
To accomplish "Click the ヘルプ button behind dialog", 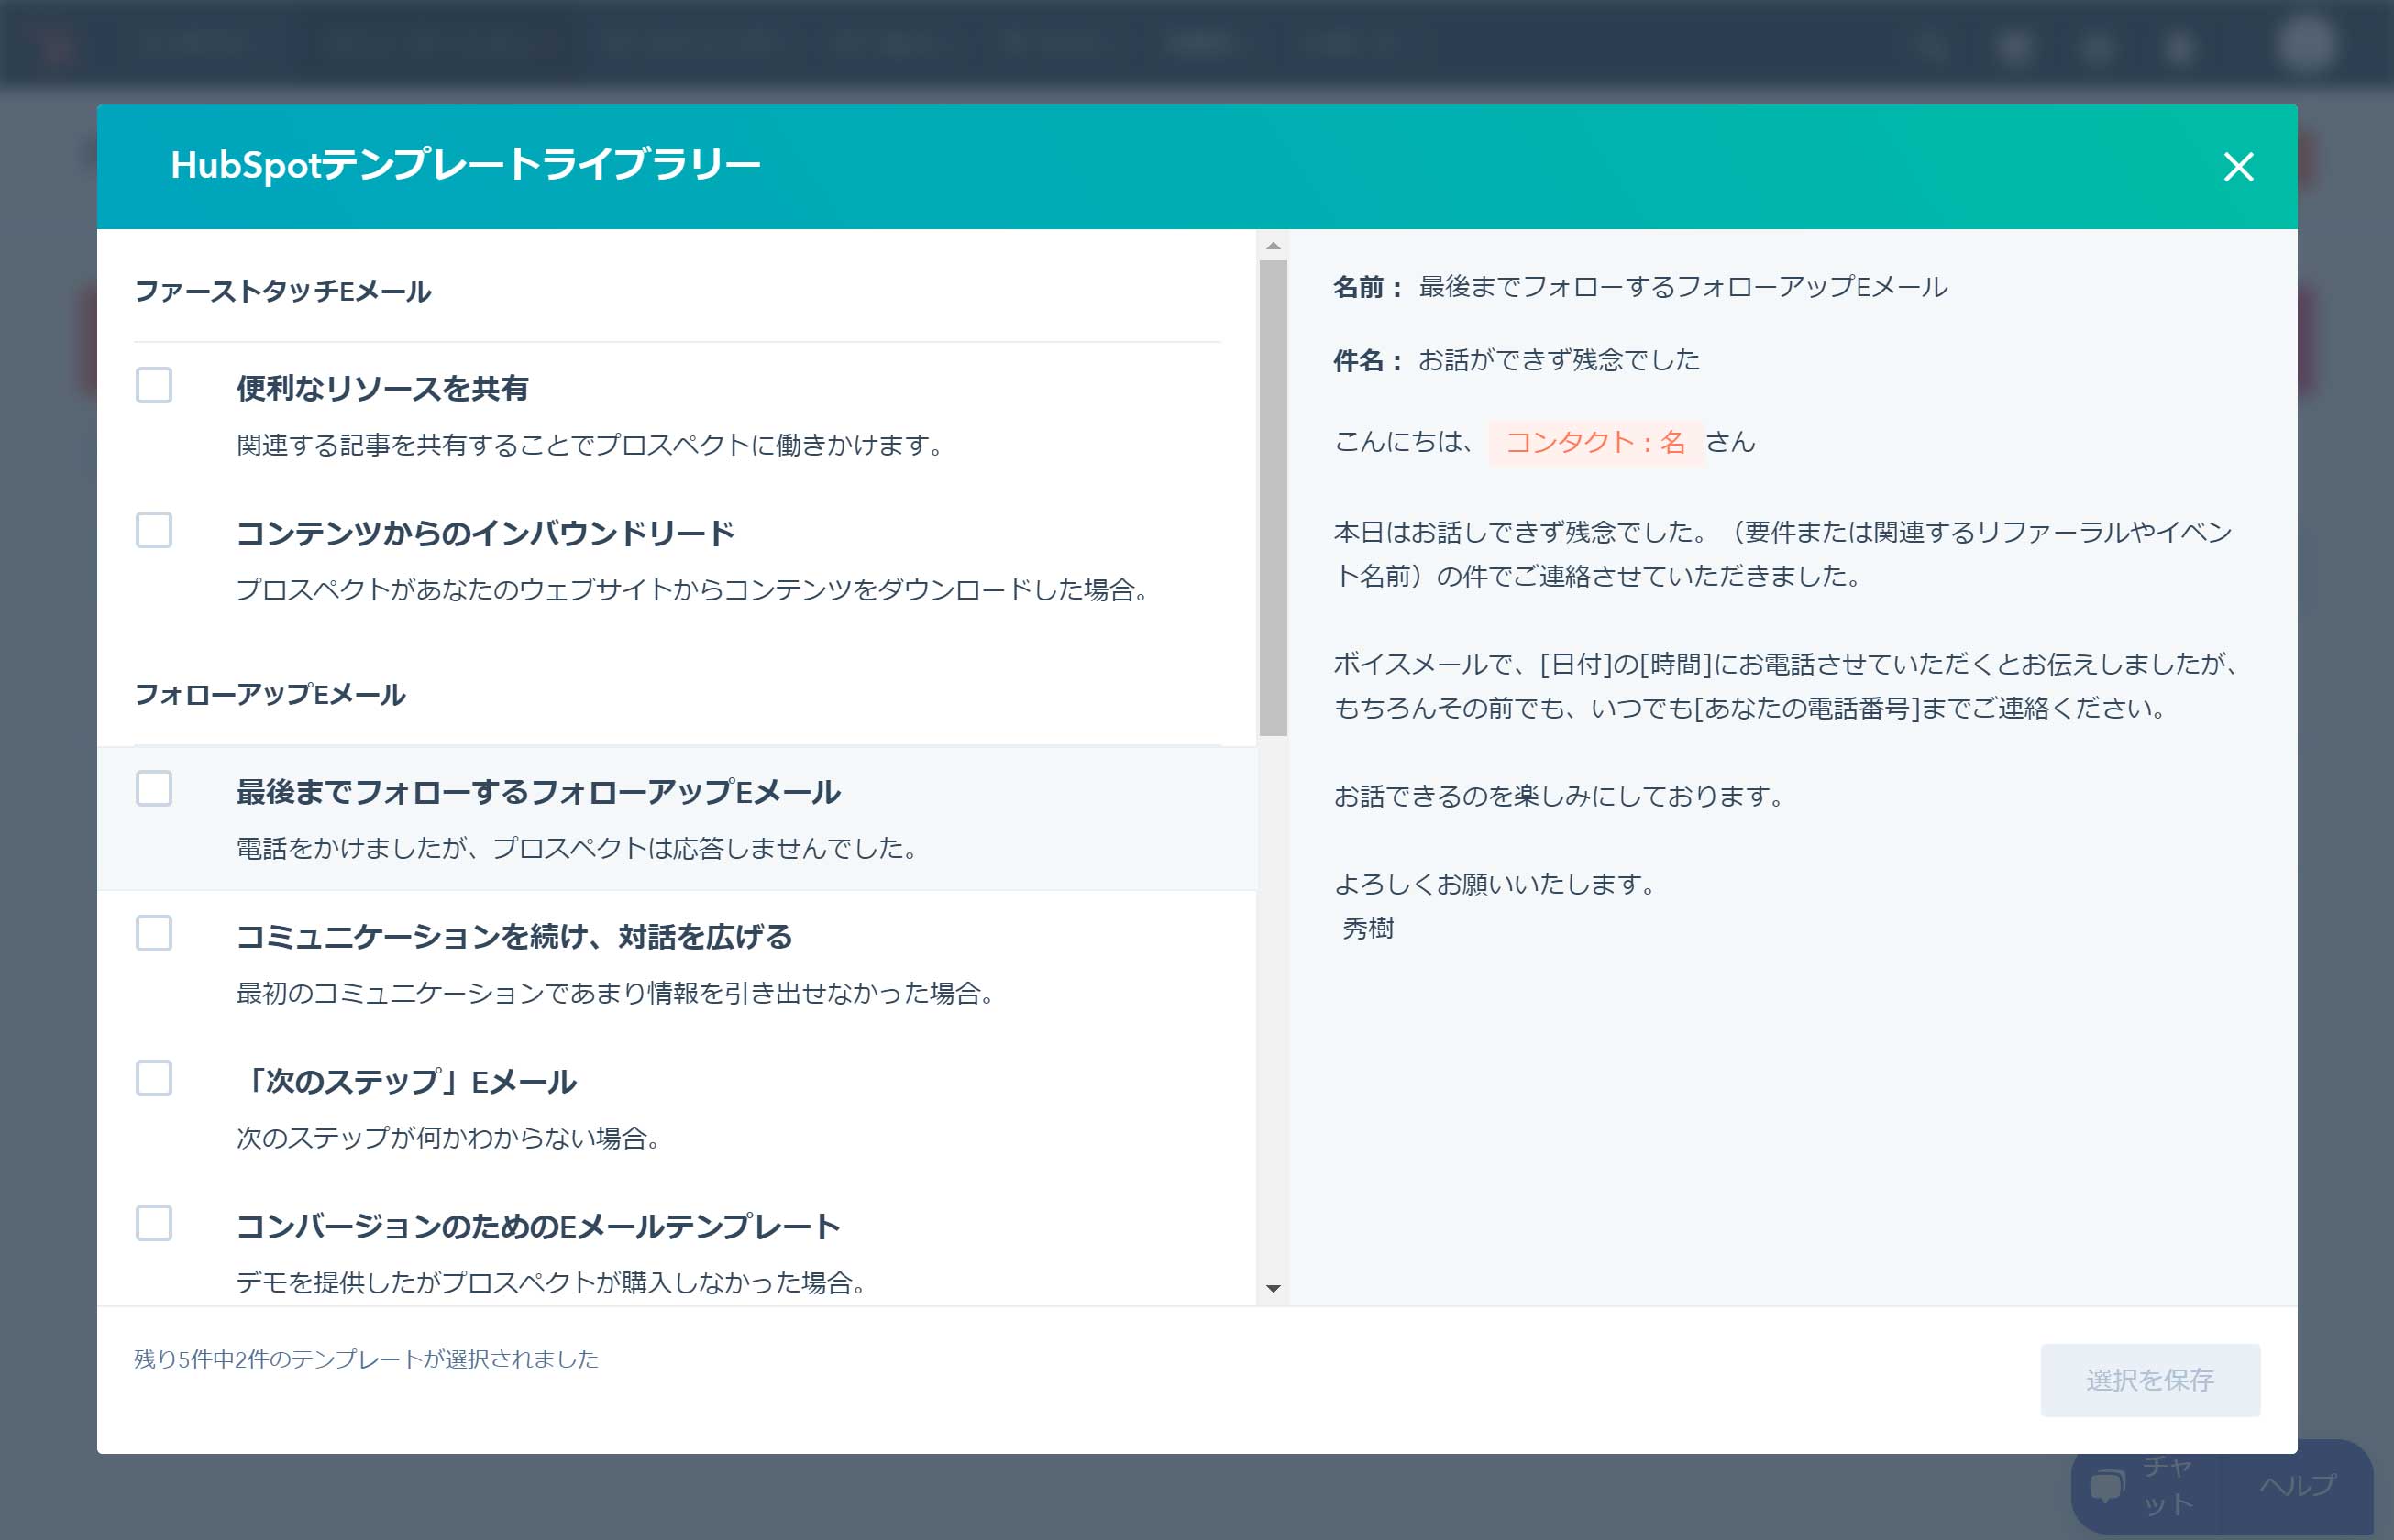I will [2297, 1486].
